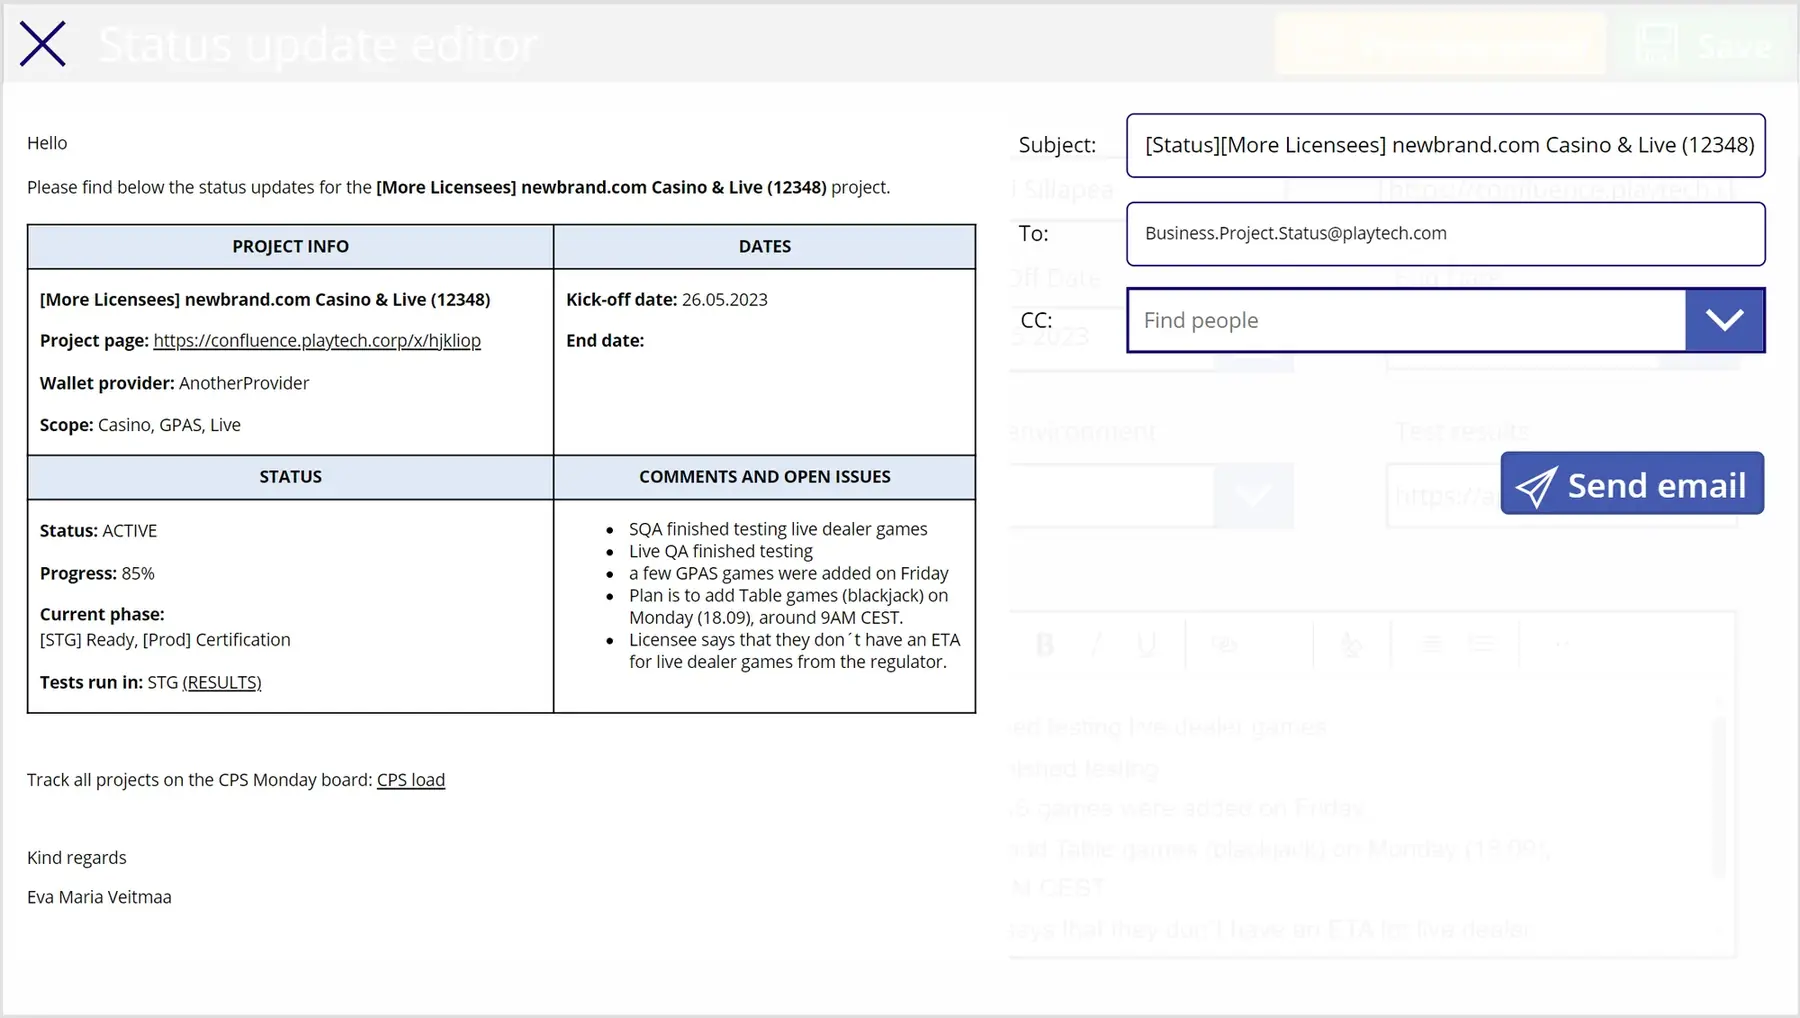The image size is (1800, 1018).
Task: Follow the CPS load link
Action: pyautogui.click(x=411, y=780)
